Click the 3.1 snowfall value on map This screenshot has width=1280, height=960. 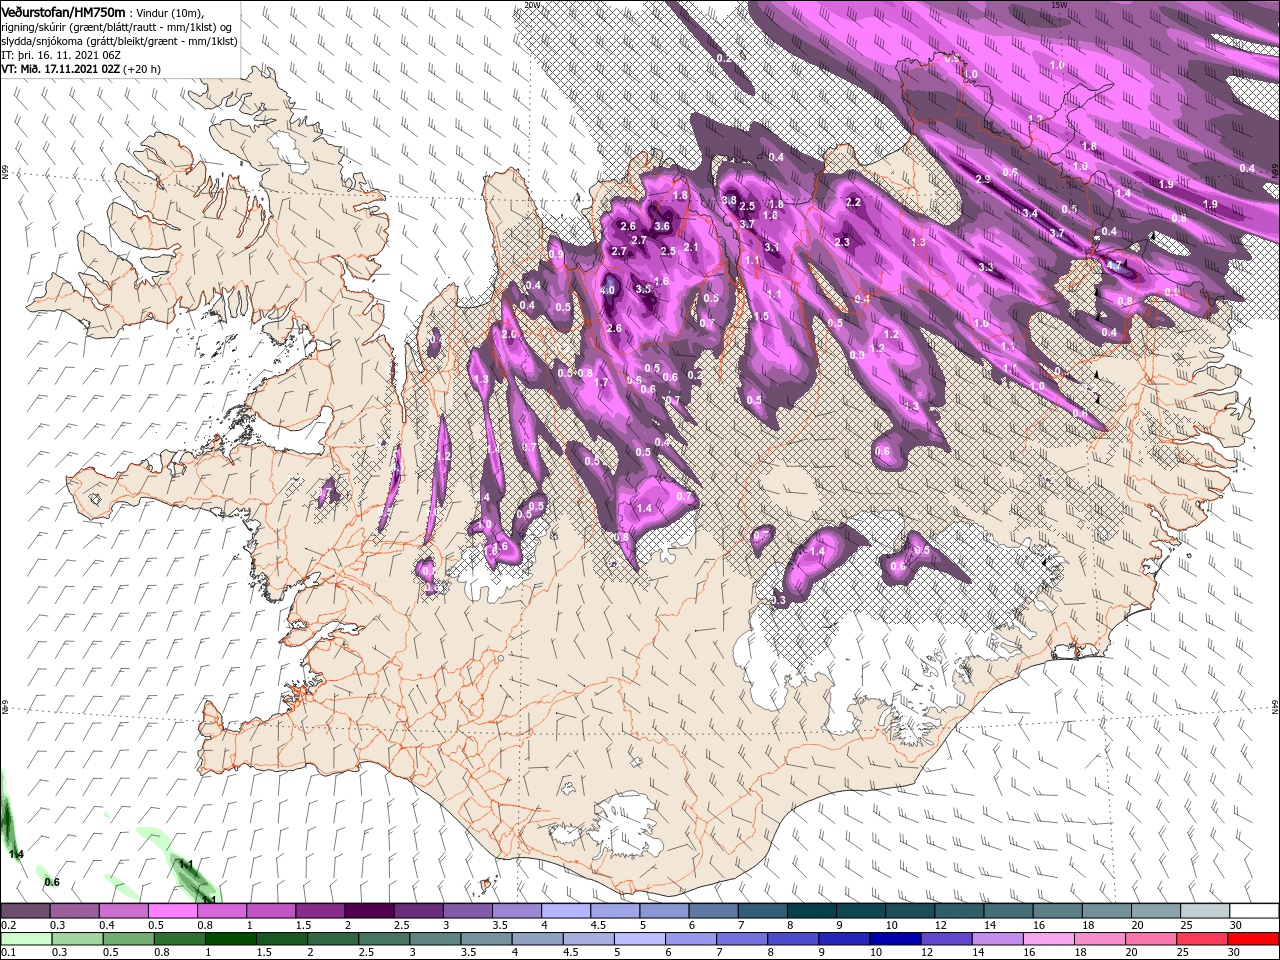point(771,247)
